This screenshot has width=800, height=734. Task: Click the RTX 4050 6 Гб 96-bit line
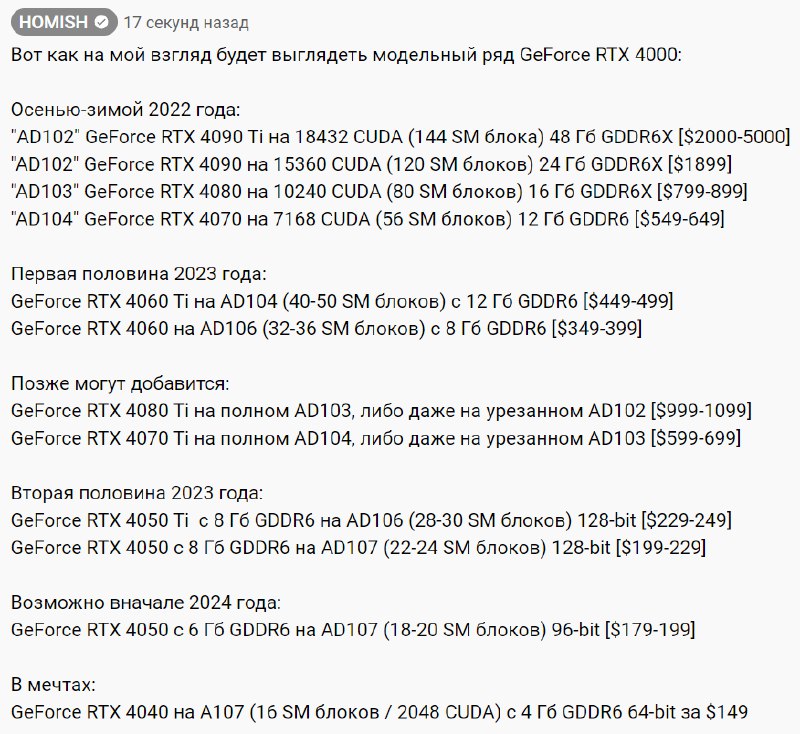click(353, 630)
